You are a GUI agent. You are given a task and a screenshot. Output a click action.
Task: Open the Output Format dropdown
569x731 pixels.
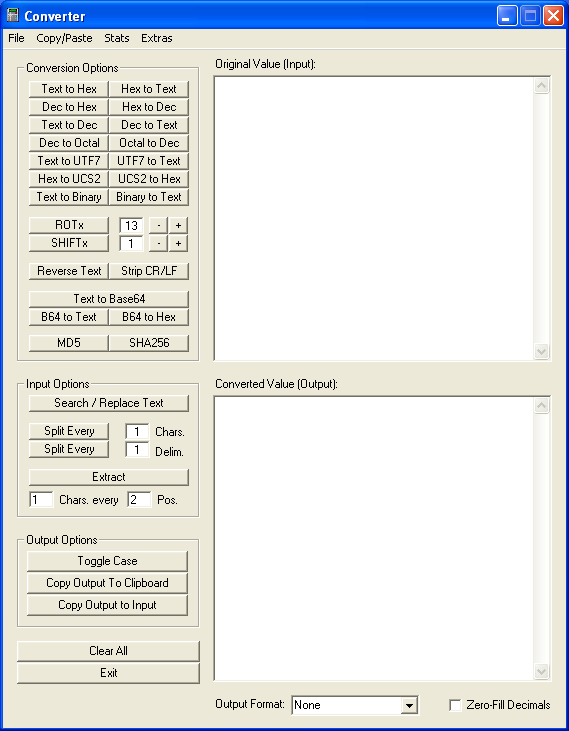tap(409, 705)
